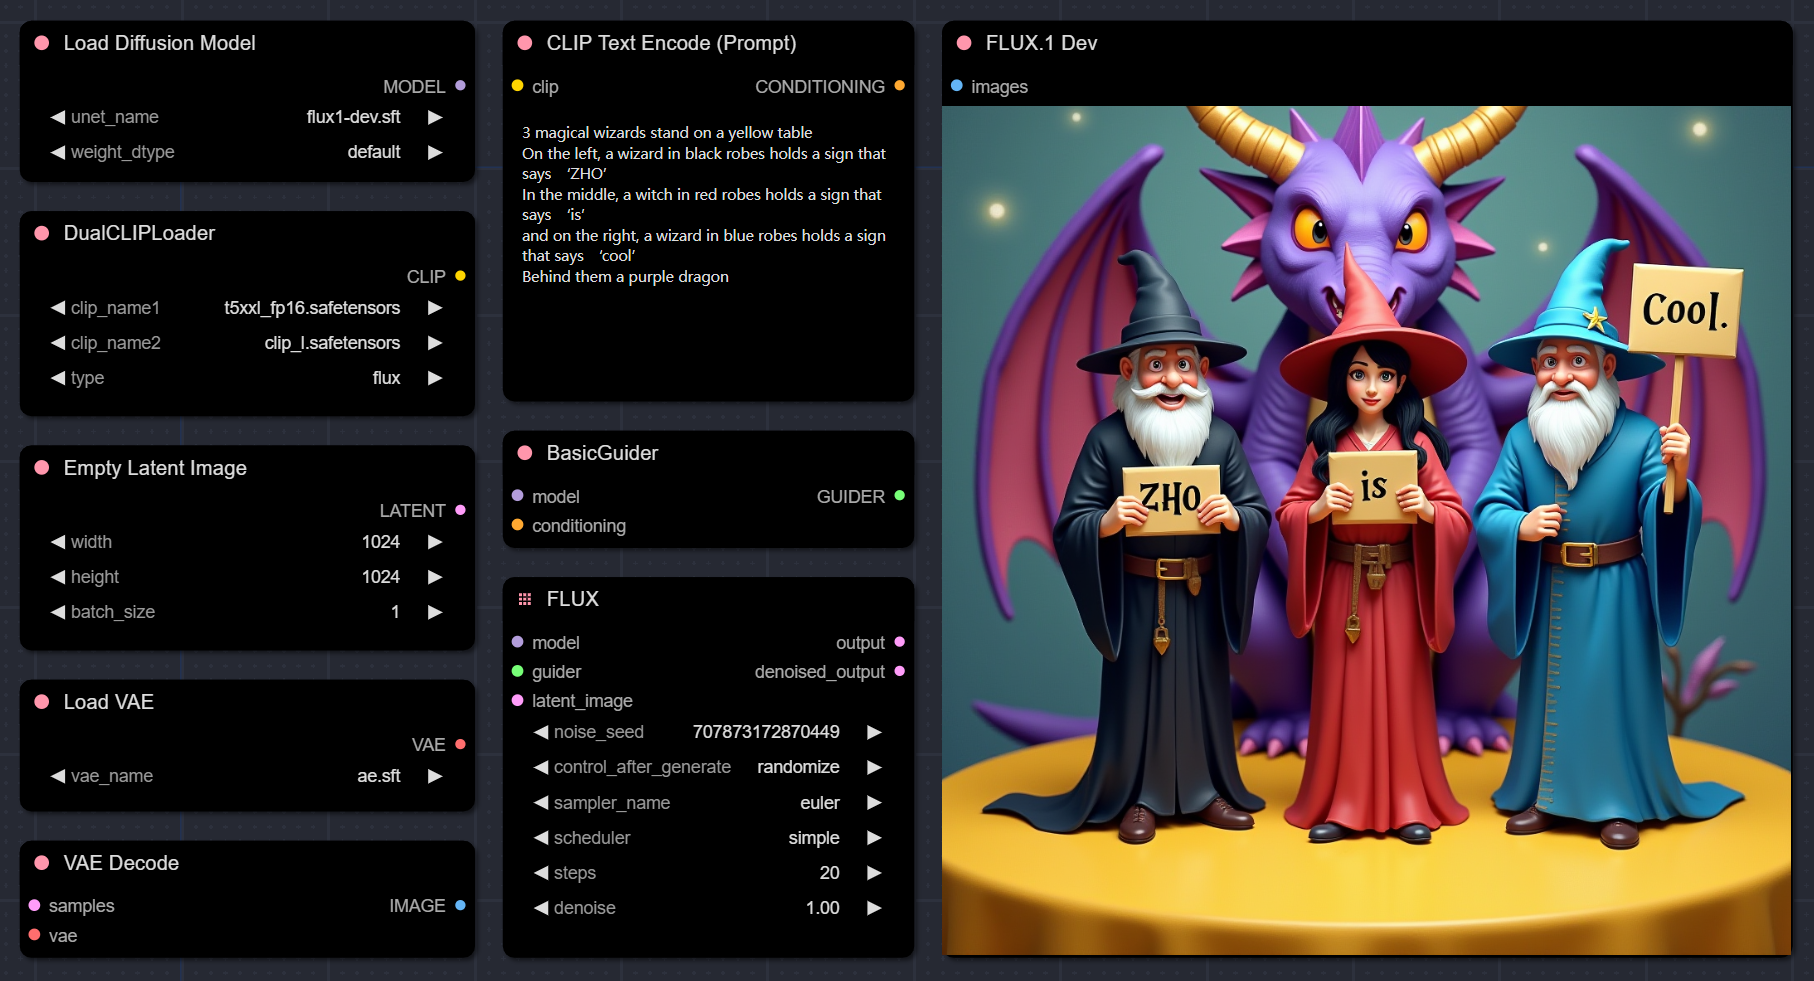
Task: Click the Empty Latent Image node title
Action: coord(155,468)
